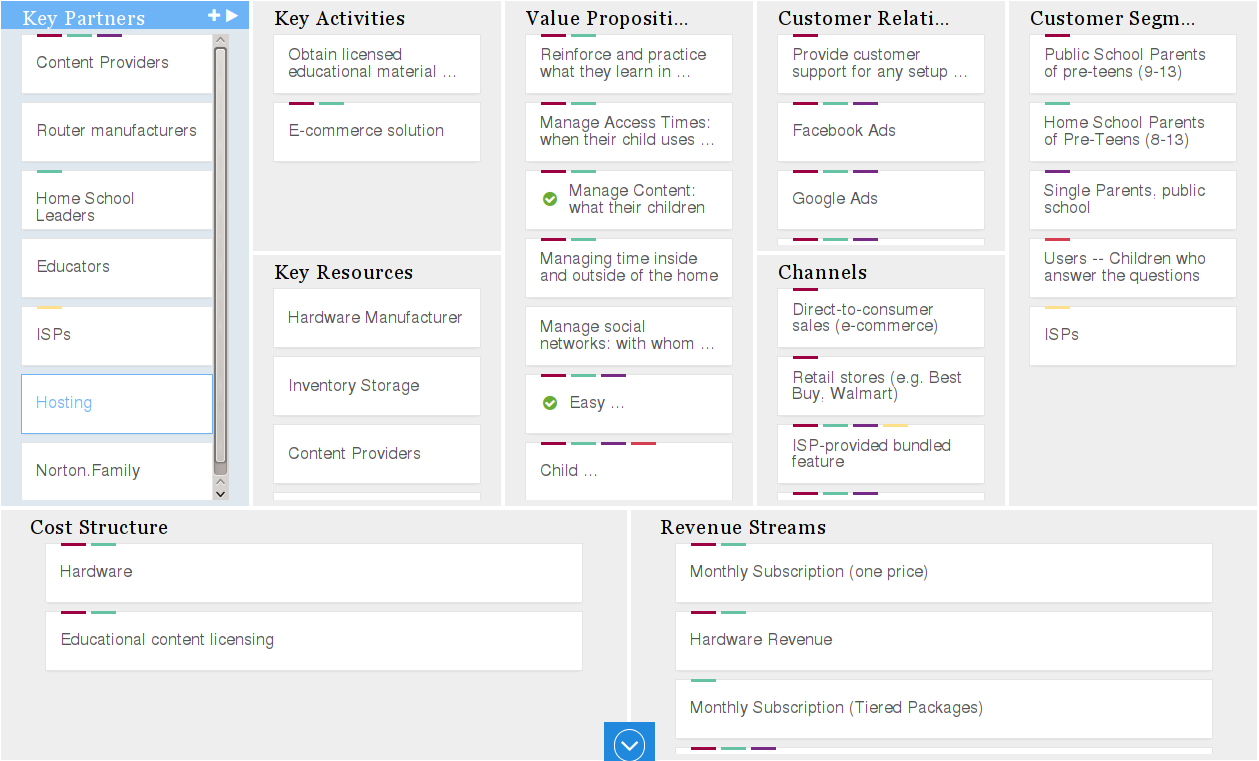Click green checkmark on the Easy card
The width and height of the screenshot is (1259, 761).
click(549, 403)
